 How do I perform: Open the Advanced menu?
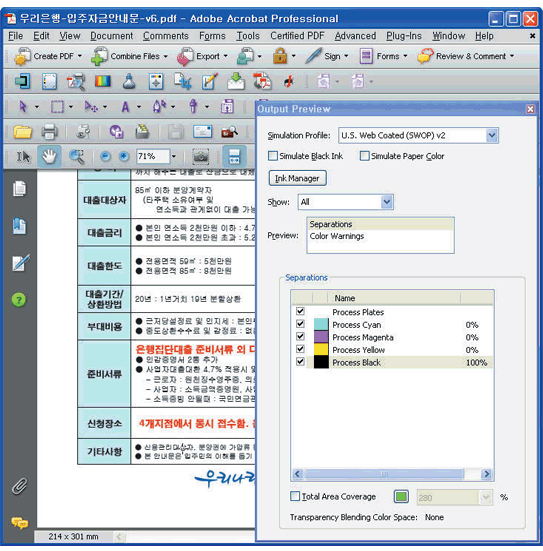355,36
